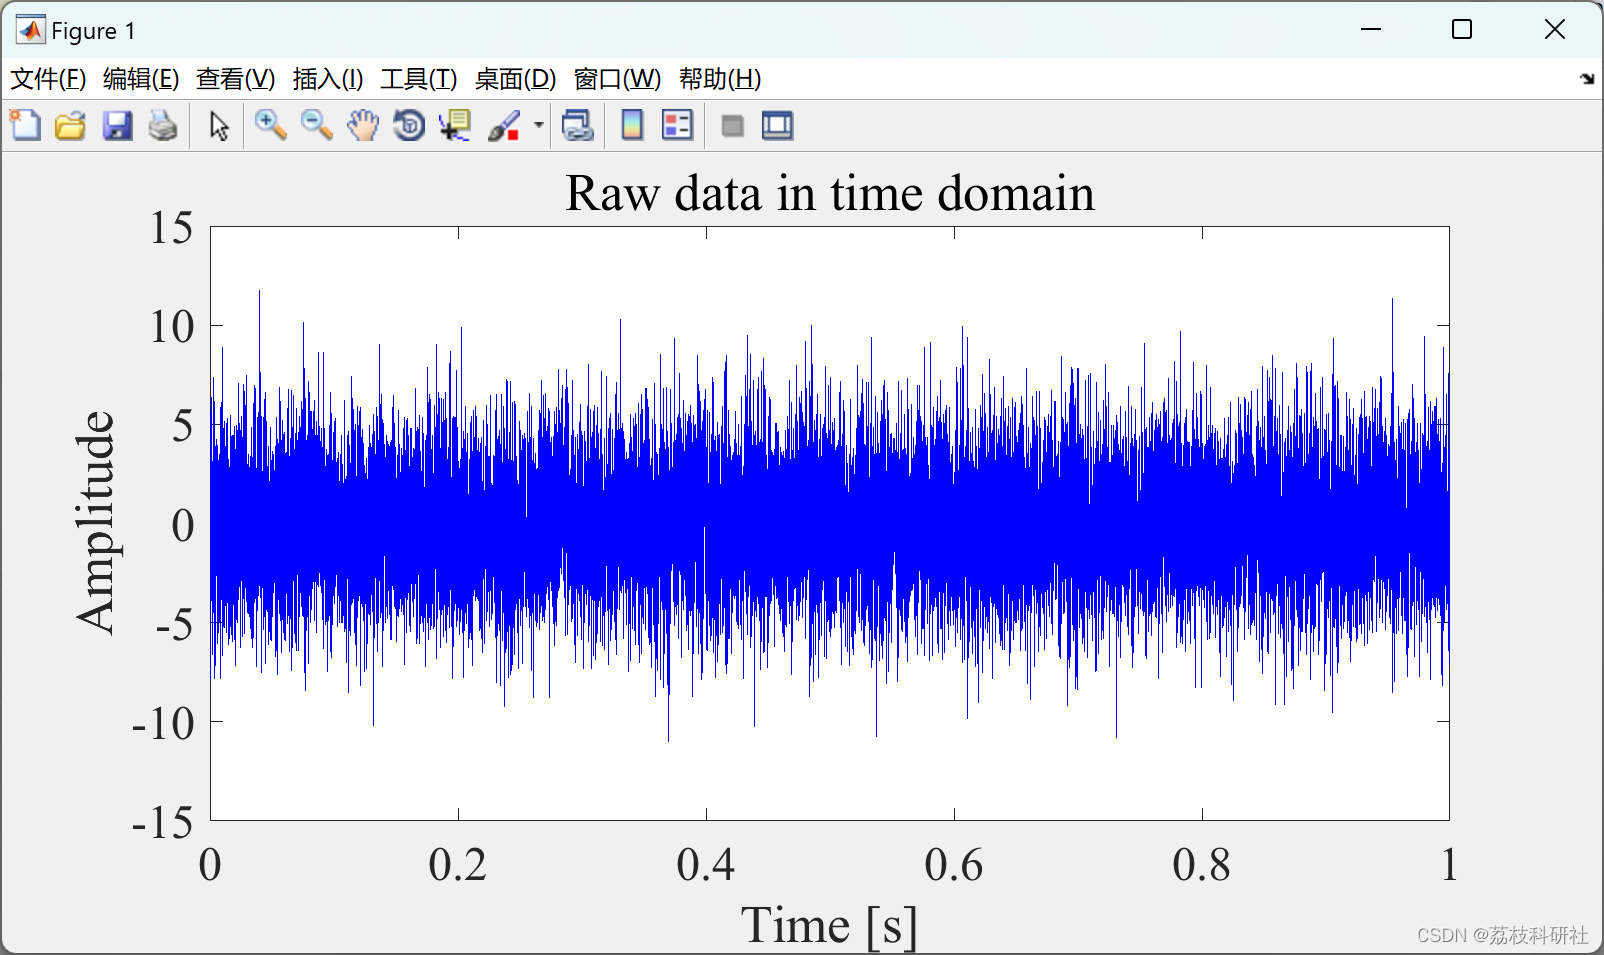Viewport: 1604px width, 955px height.
Task: Open a file with the folder icon
Action: (70, 126)
